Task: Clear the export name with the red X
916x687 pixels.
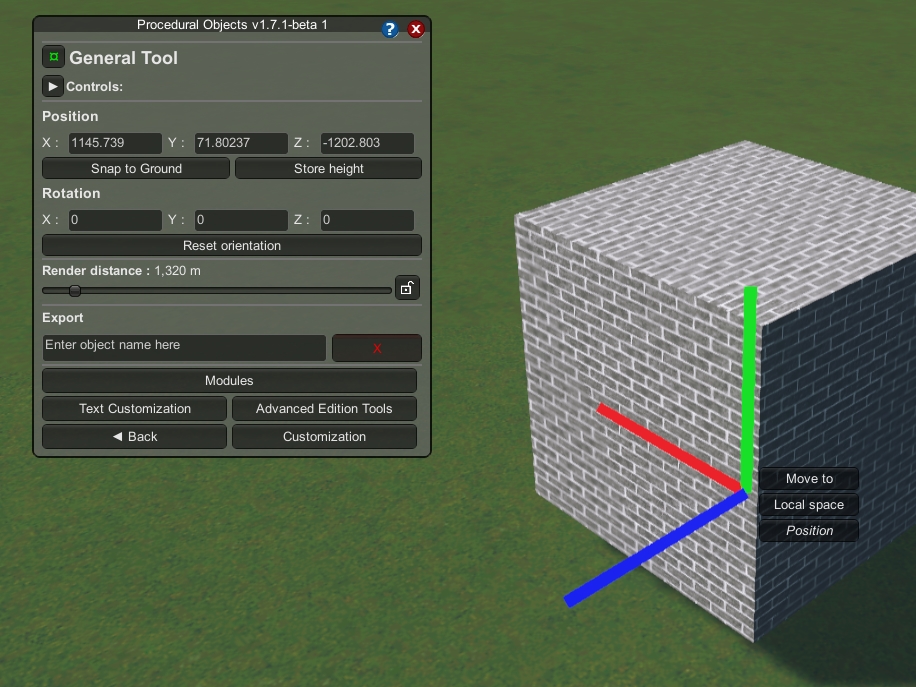Action: coord(377,347)
